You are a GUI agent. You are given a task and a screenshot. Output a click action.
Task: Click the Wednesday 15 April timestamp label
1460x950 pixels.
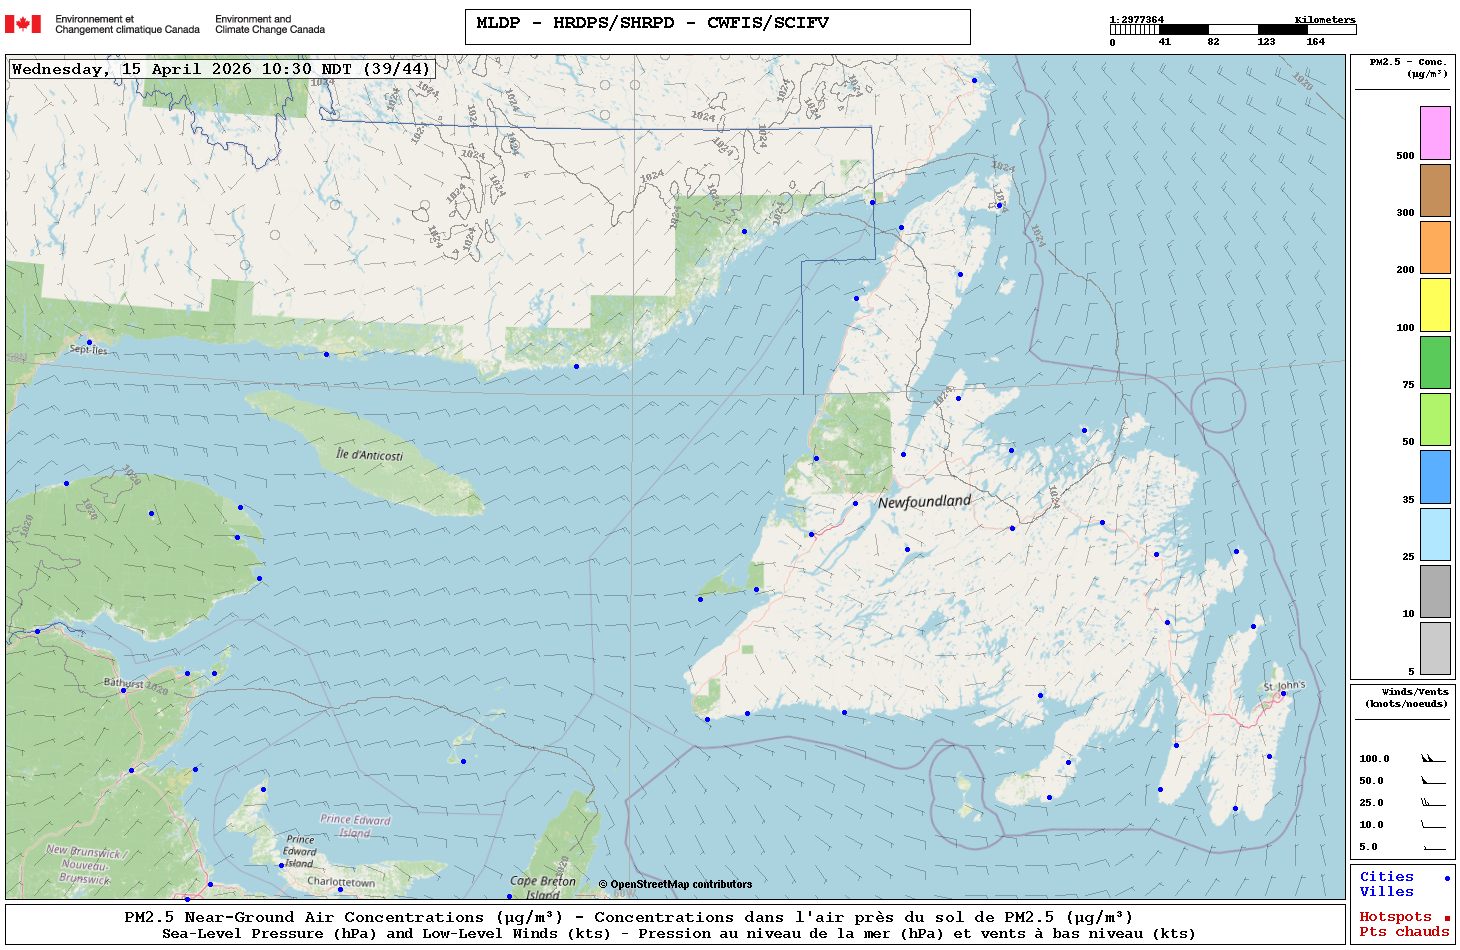pos(221,69)
